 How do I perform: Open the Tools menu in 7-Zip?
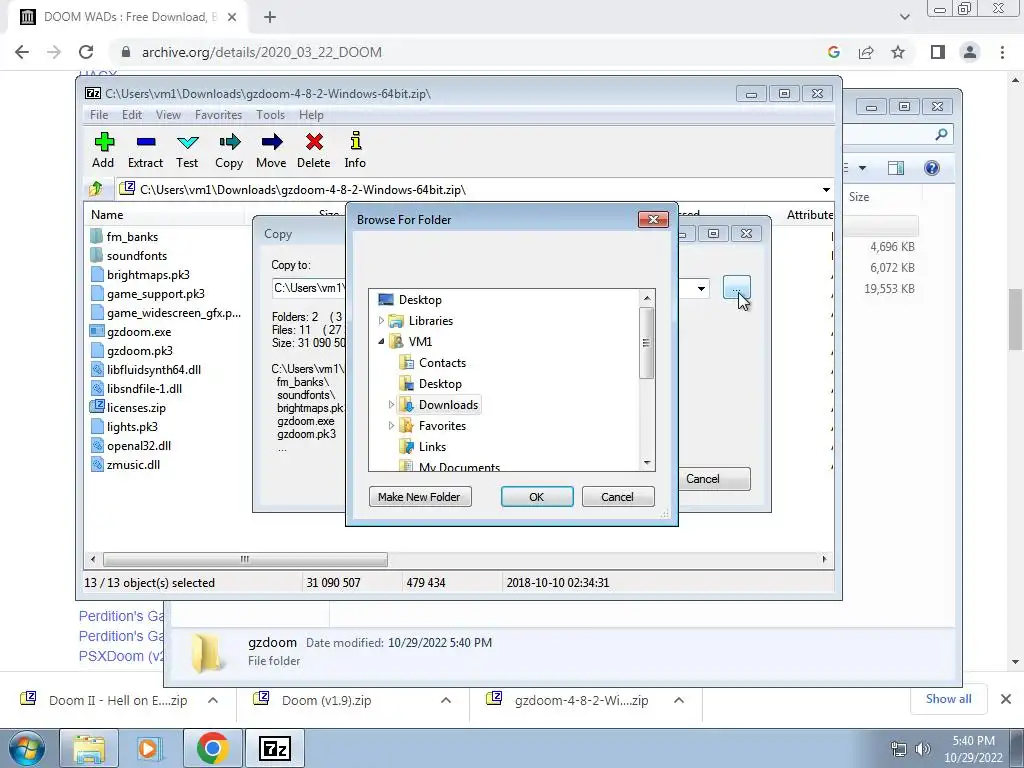point(270,115)
